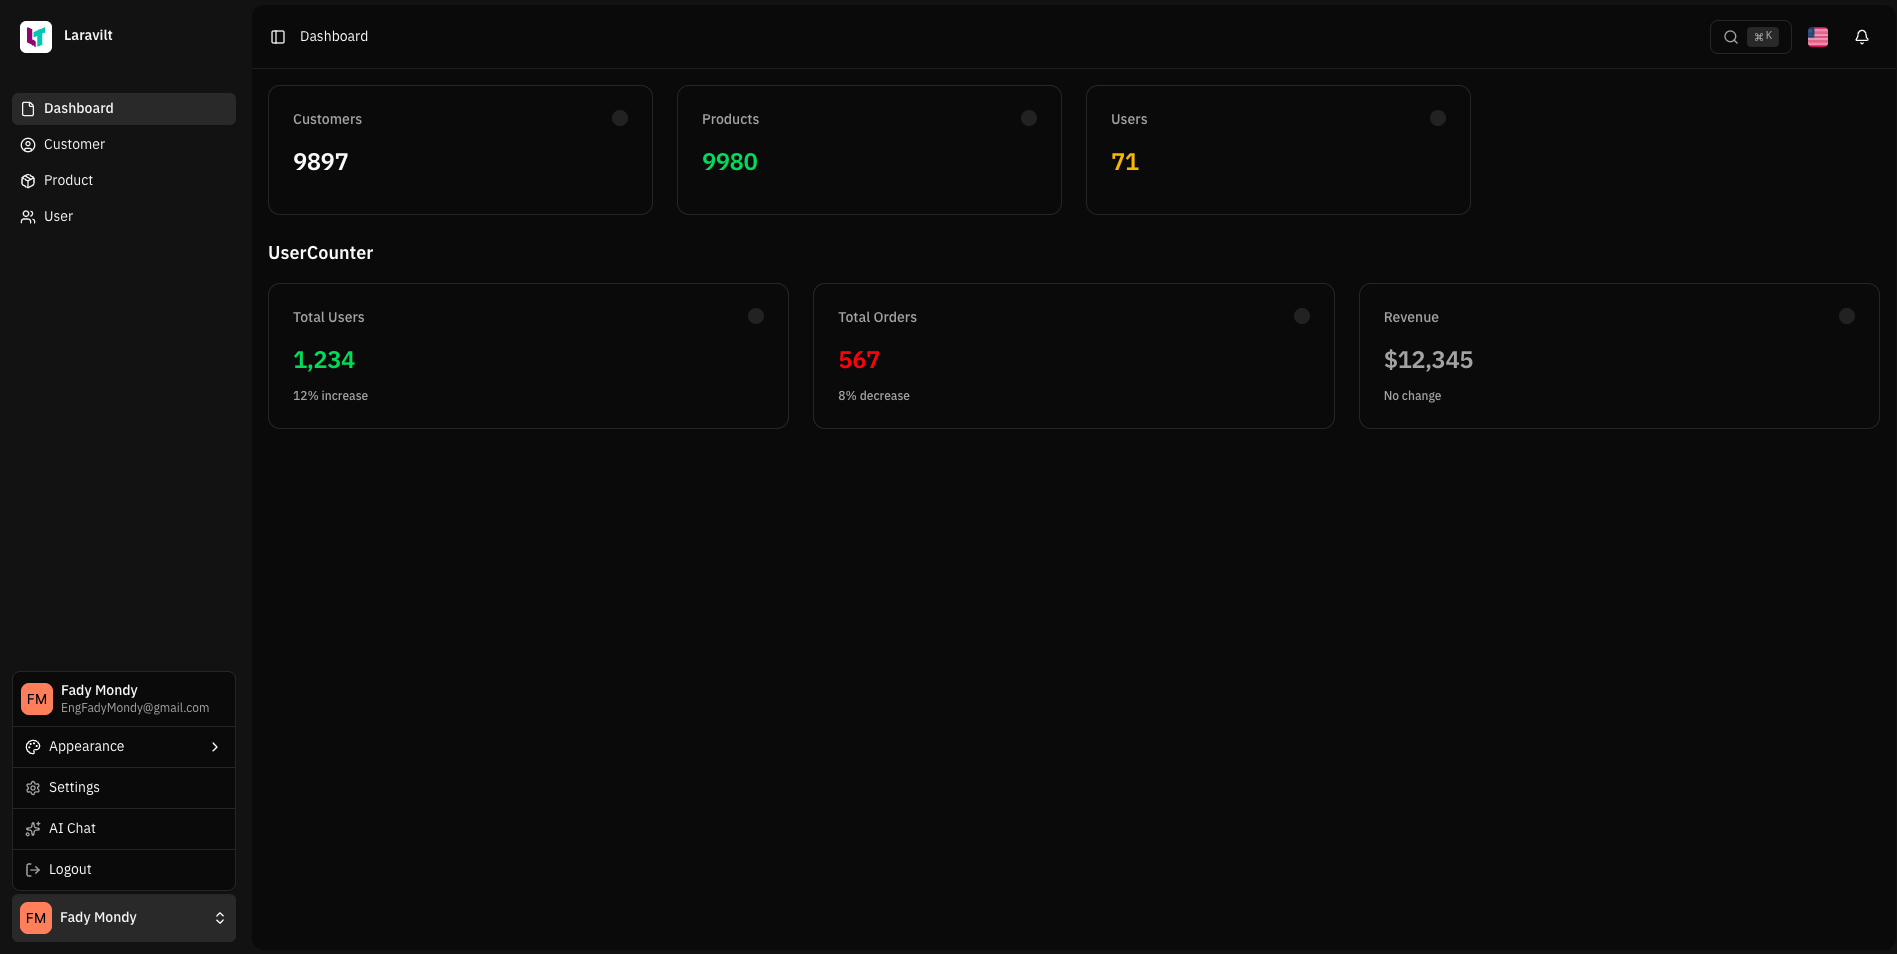The width and height of the screenshot is (1897, 954).
Task: Expand the Appearance submenu chevron
Action: 214,746
